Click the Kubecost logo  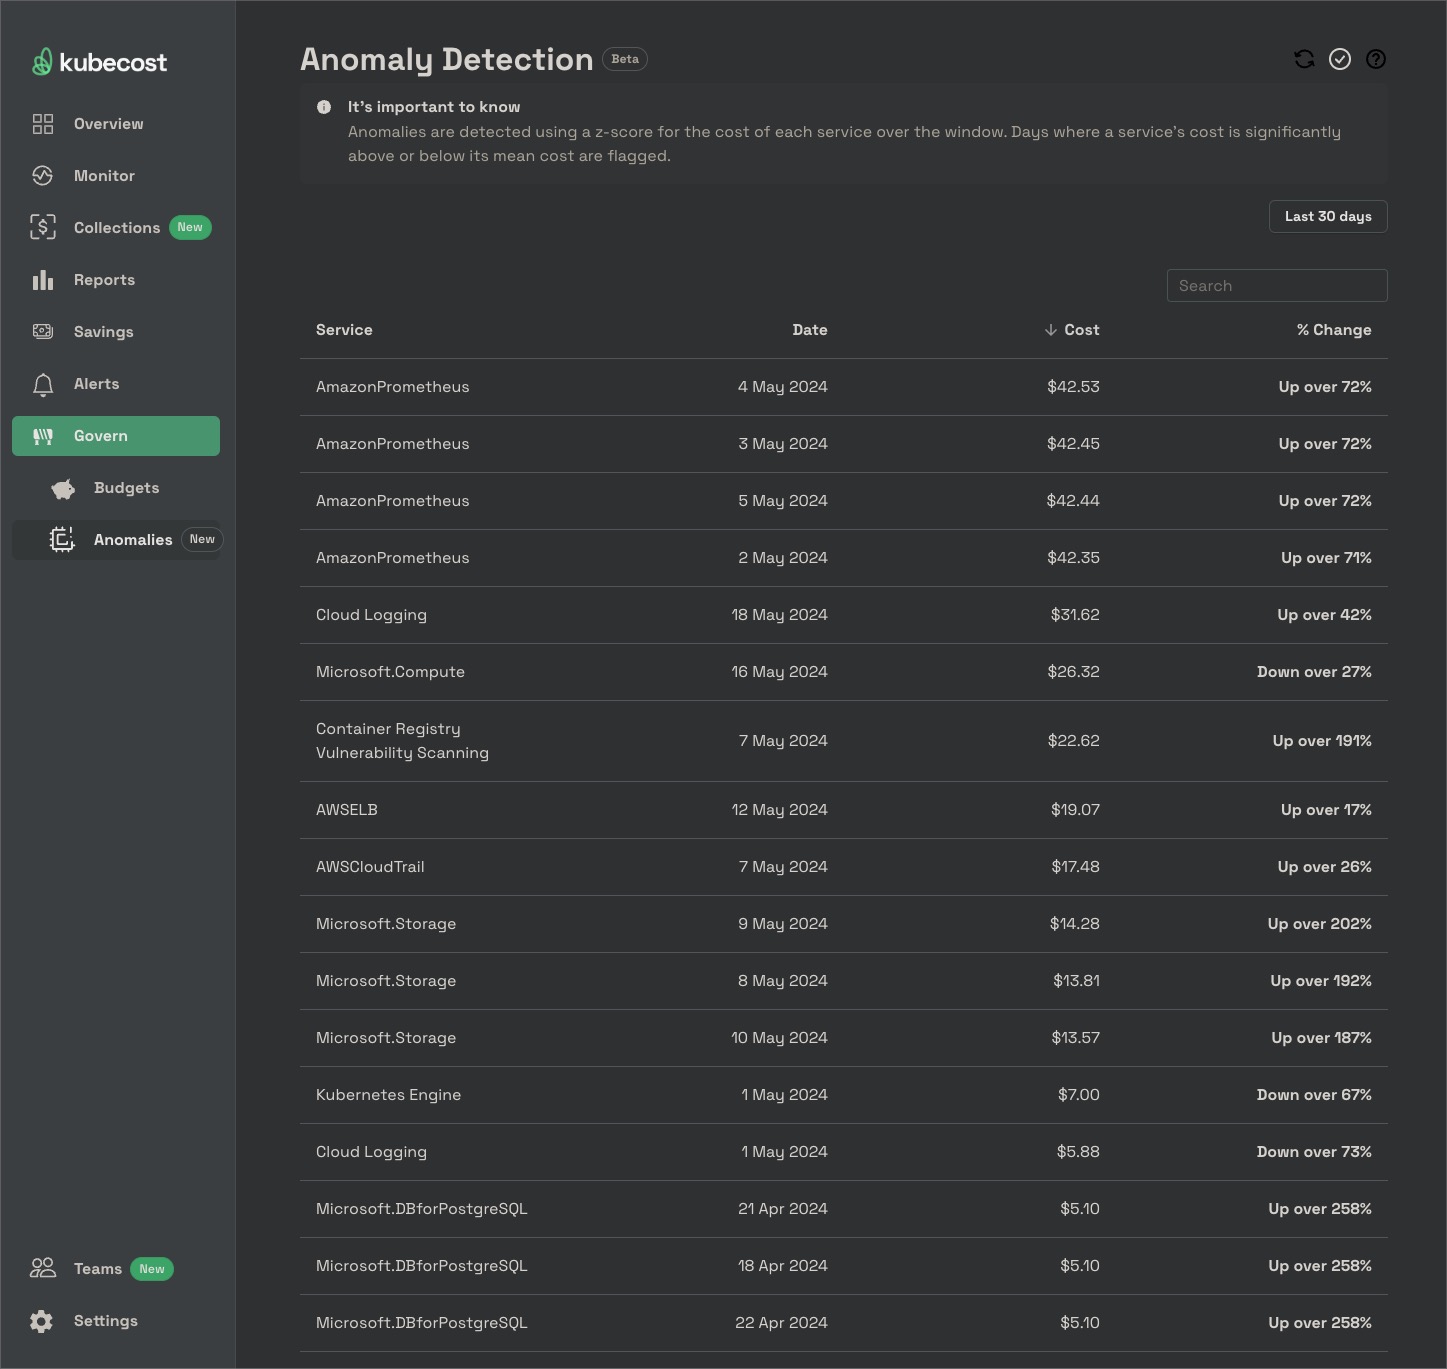[99, 62]
